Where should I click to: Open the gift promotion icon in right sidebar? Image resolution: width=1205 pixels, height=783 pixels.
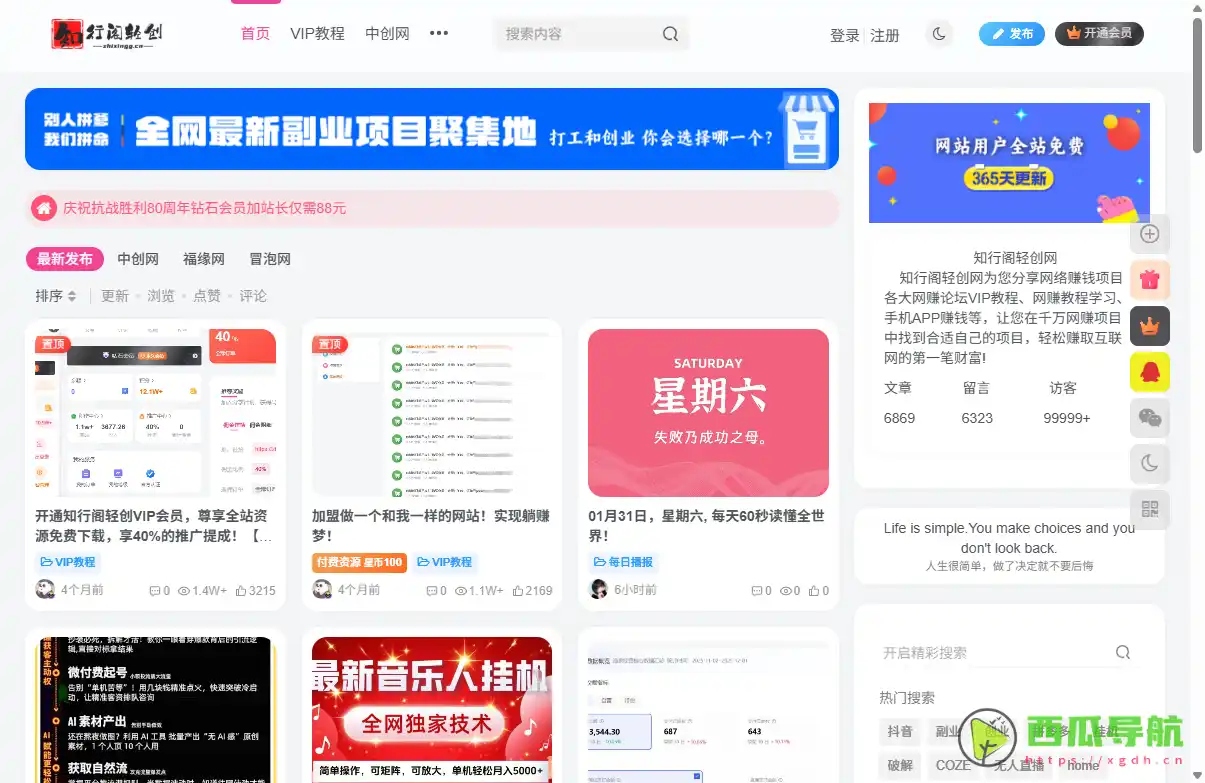pos(1149,280)
